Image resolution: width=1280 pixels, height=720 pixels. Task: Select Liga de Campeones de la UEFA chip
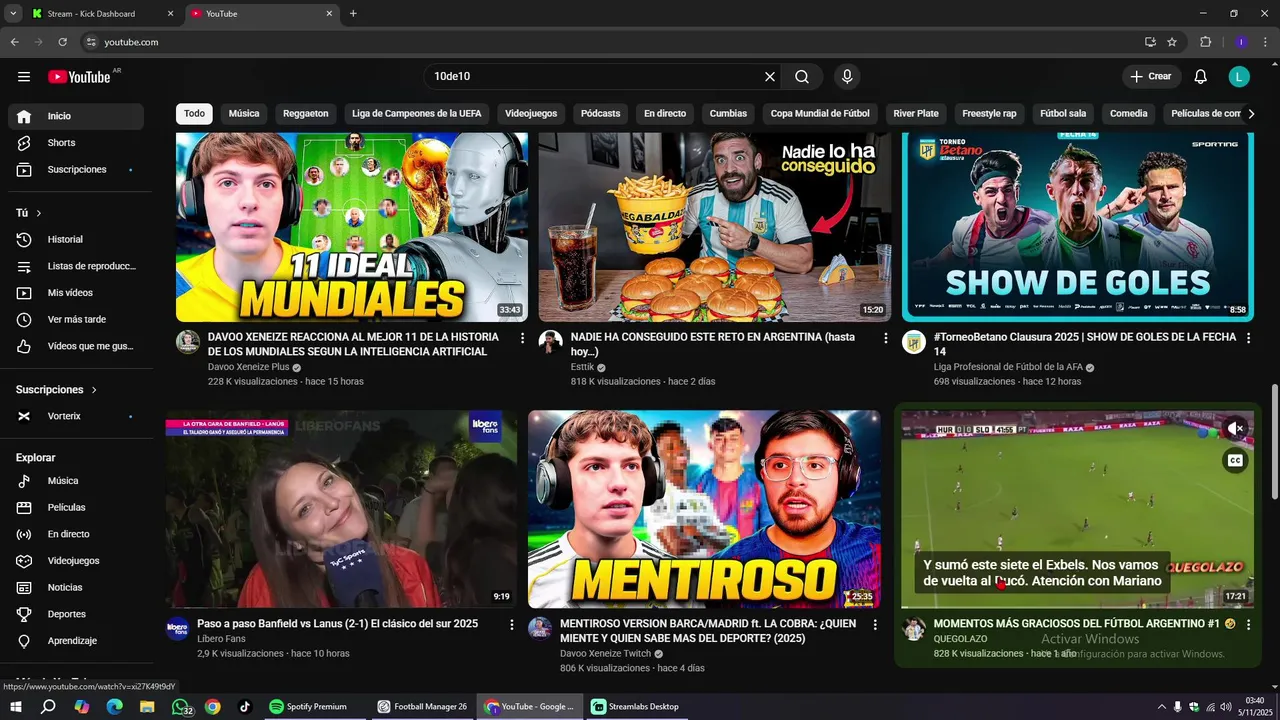417,114
